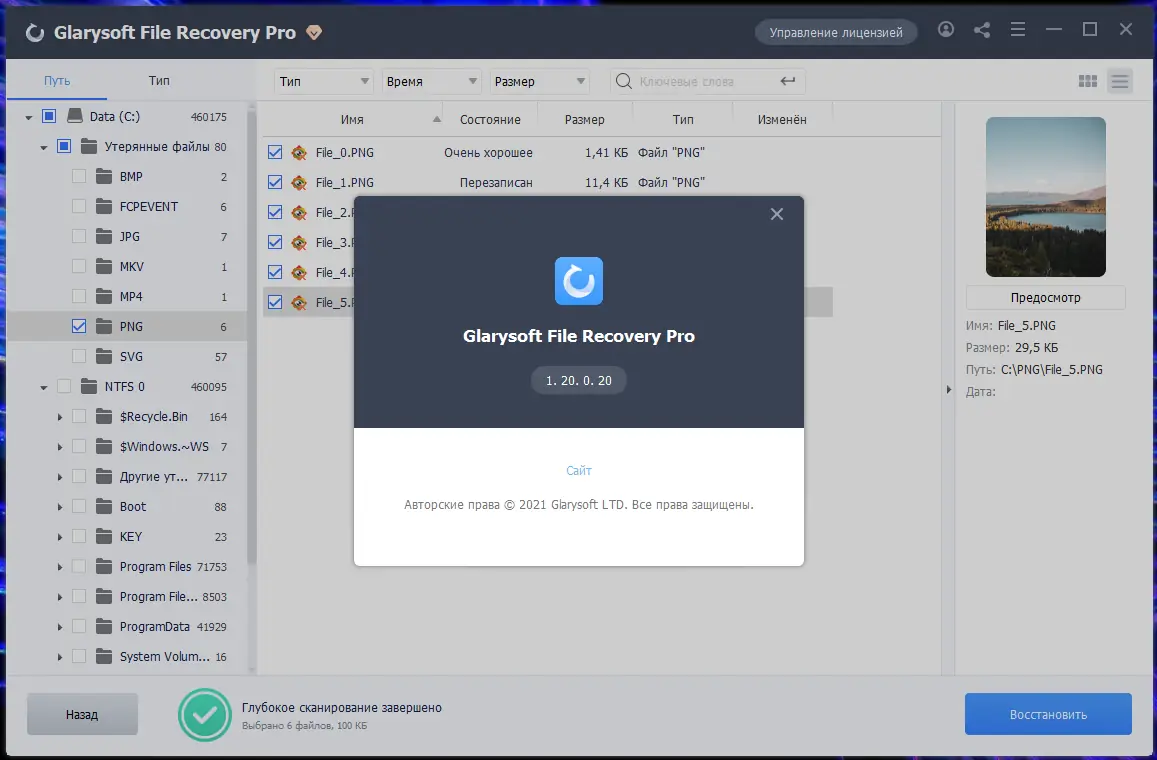The height and width of the screenshot is (760, 1157).
Task: Click the landscape preview thumbnail
Action: point(1046,197)
